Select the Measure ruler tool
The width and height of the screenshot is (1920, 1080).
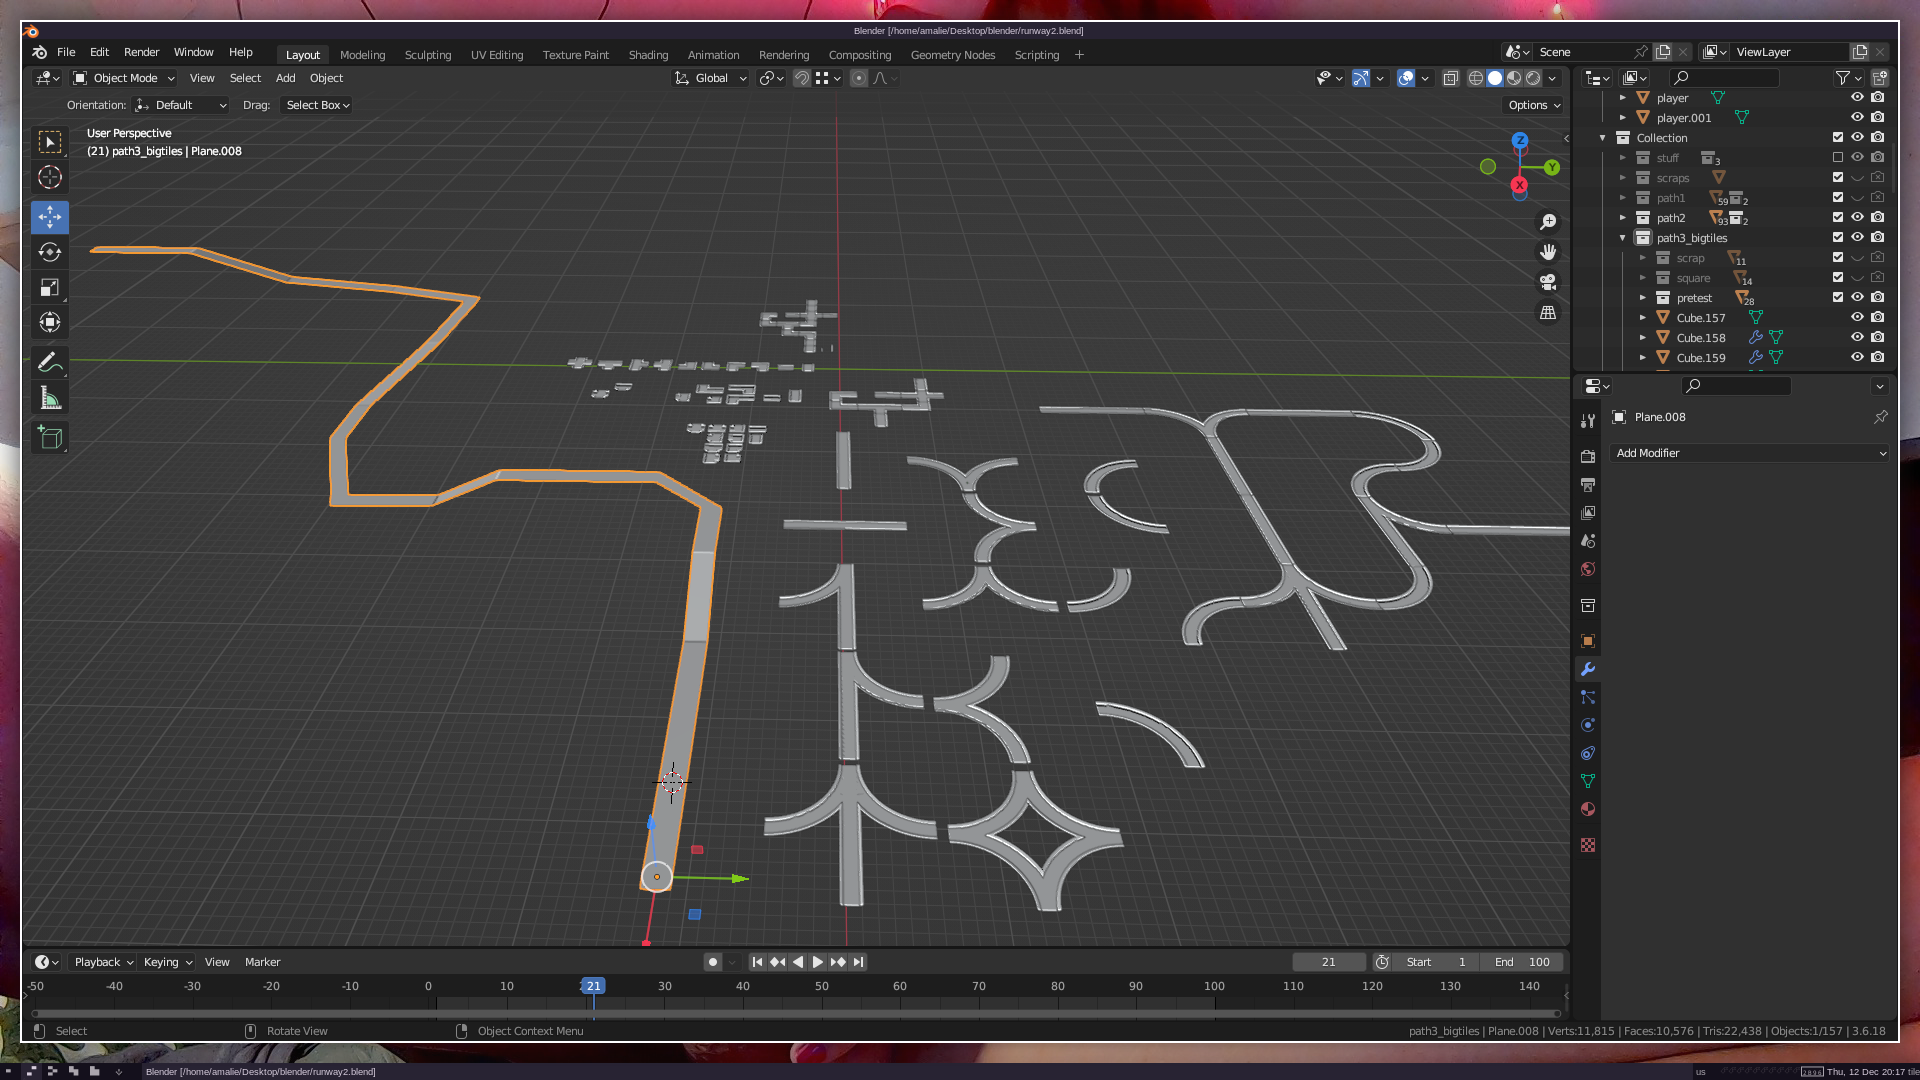[50, 399]
